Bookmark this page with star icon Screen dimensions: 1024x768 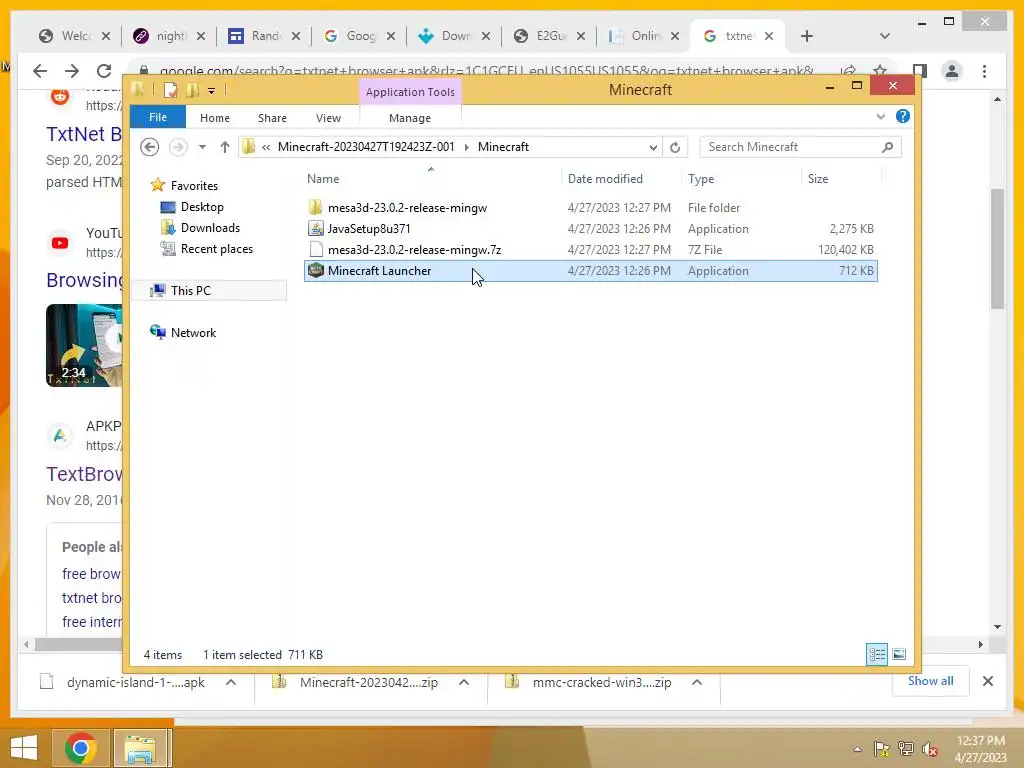(x=880, y=71)
